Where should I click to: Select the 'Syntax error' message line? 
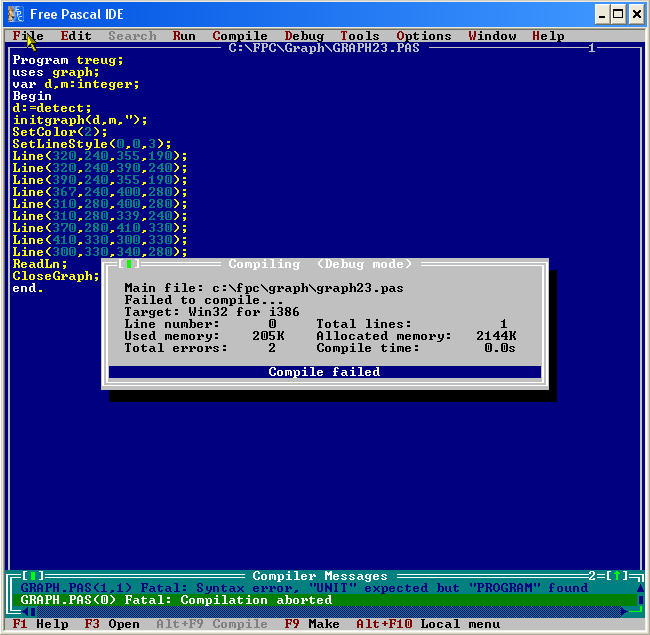click(x=300, y=588)
